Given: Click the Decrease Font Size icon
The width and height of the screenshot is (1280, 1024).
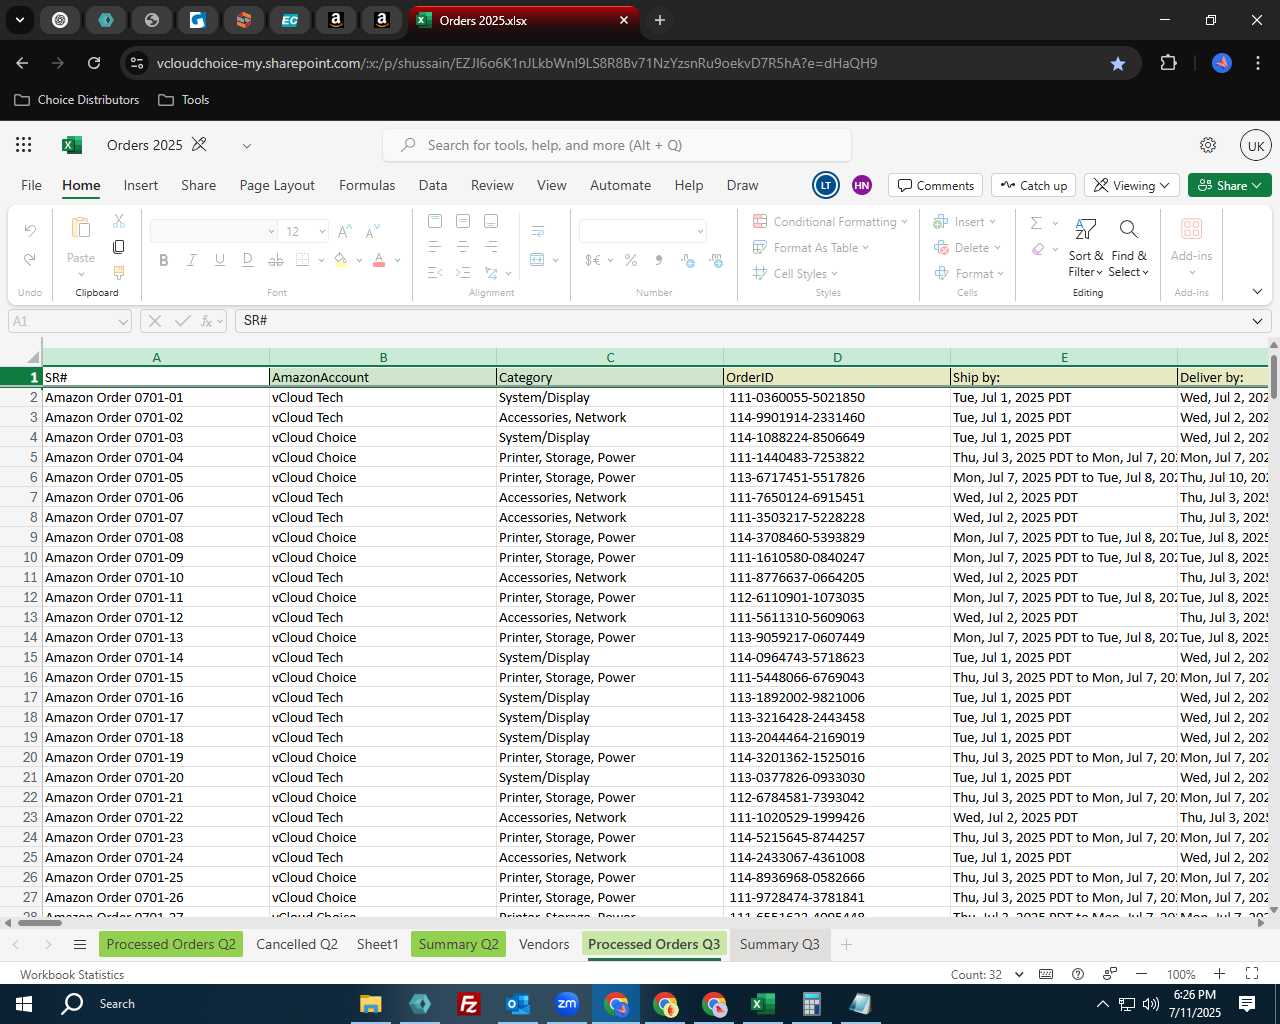Looking at the screenshot, I should pos(372,231).
